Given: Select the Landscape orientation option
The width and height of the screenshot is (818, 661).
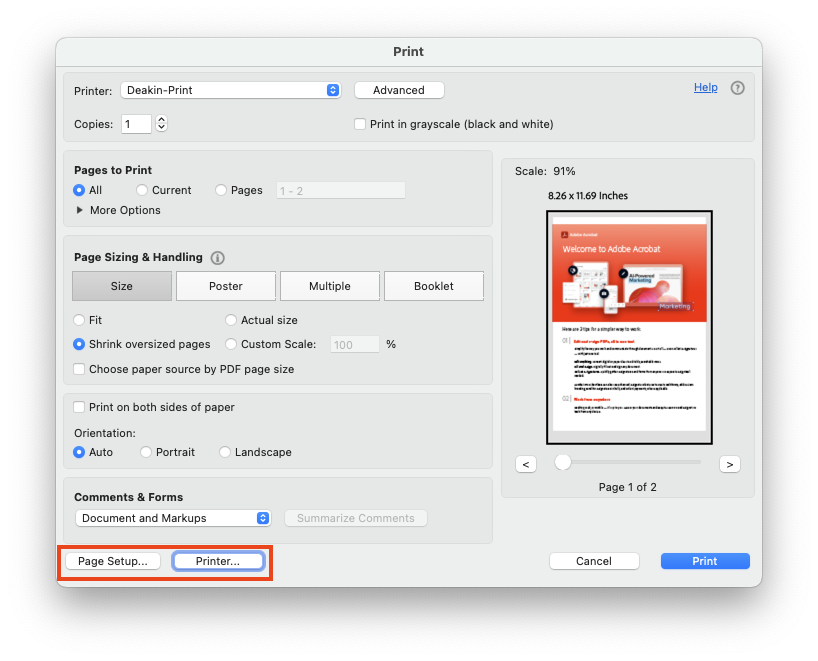Looking at the screenshot, I should click(x=225, y=452).
